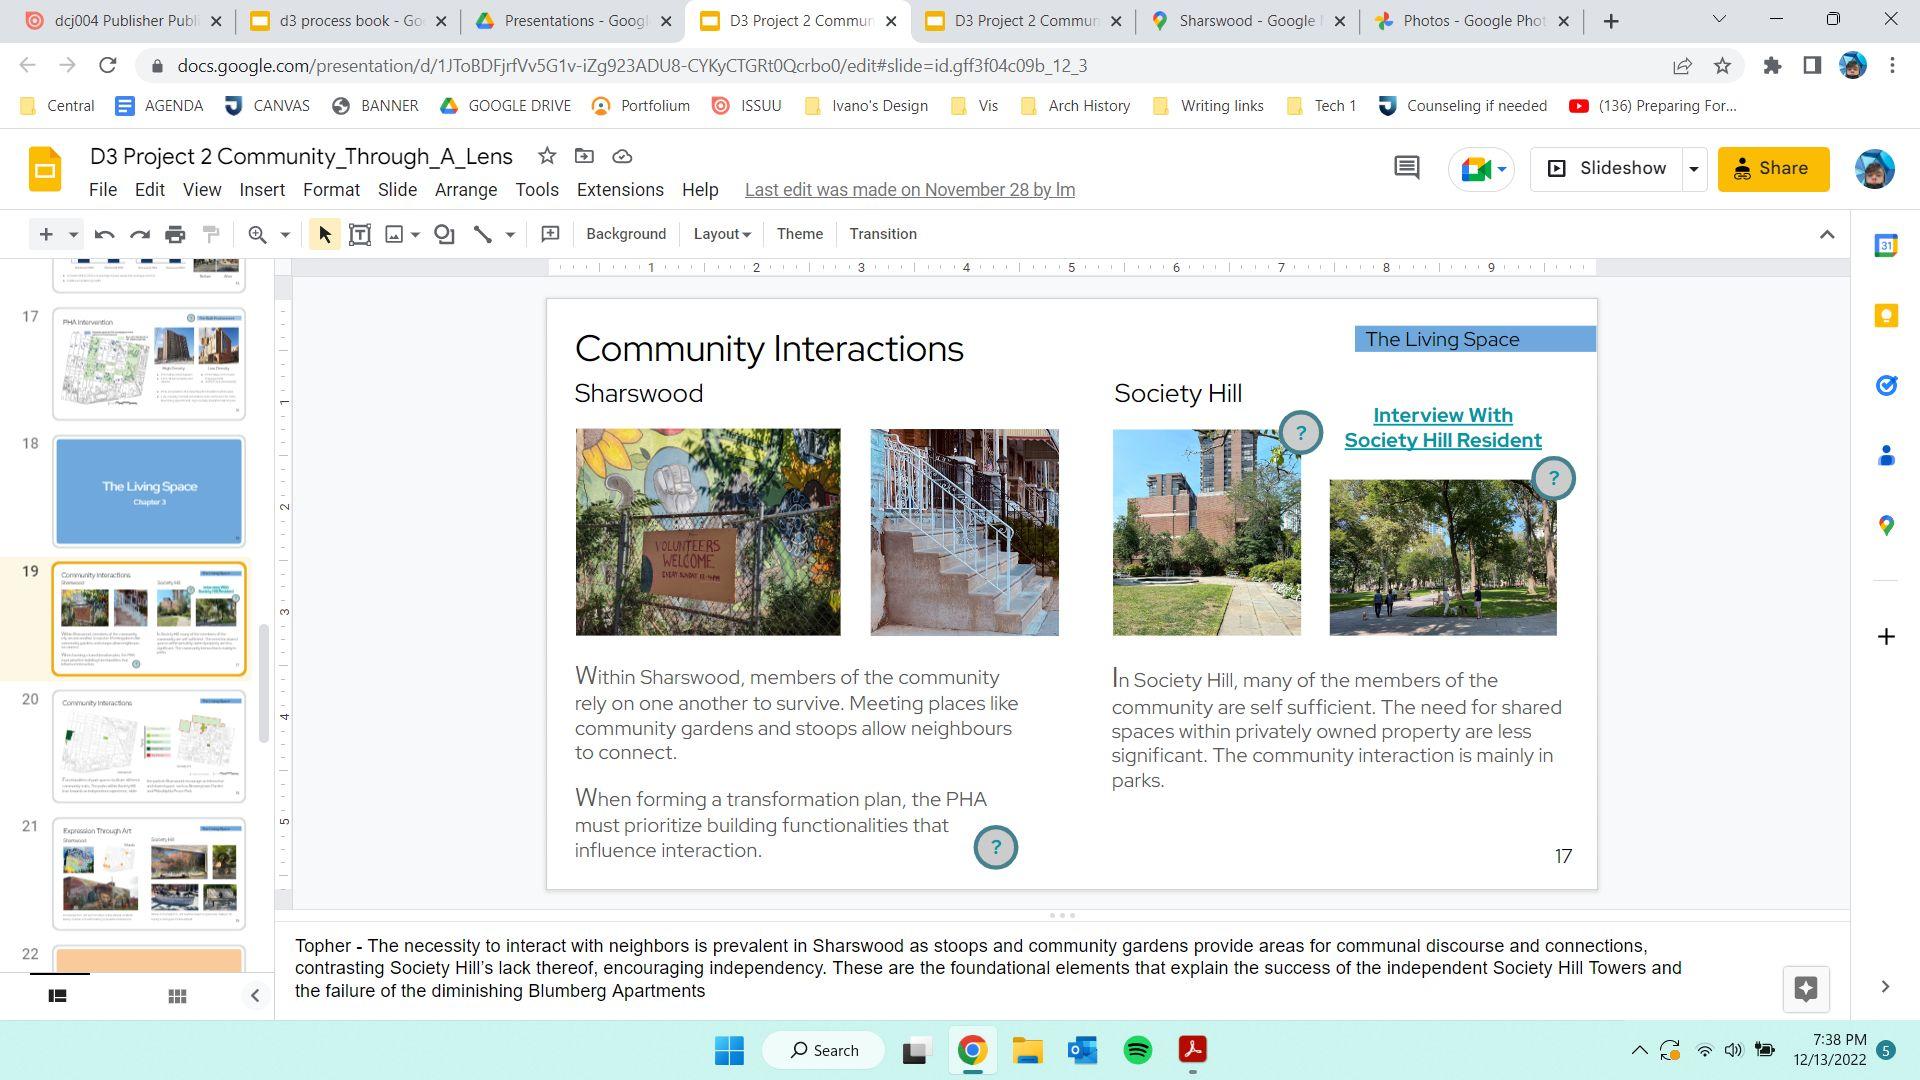Screen dimensions: 1920x1080
Task: Open Spotify from the taskbar
Action: pos(1137,1050)
